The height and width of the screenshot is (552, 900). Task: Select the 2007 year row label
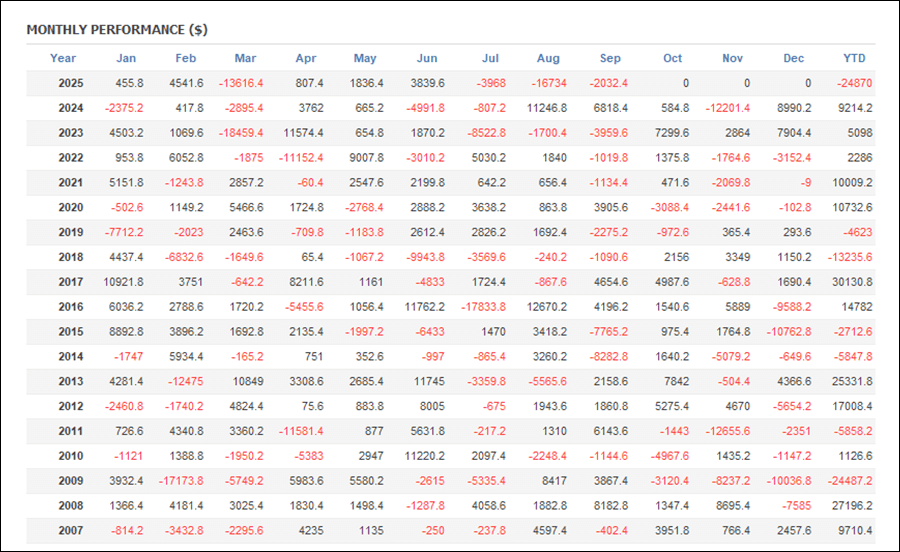pos(71,531)
